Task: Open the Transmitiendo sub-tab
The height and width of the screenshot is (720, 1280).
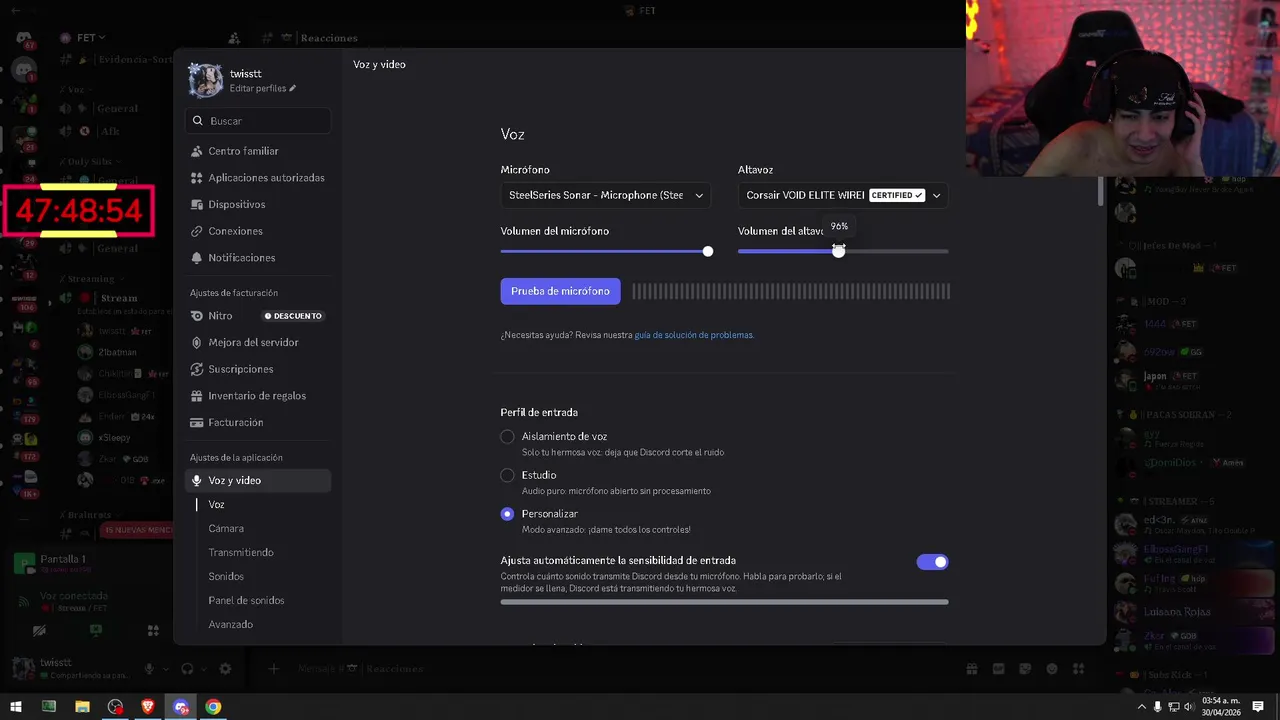Action: [x=241, y=553]
